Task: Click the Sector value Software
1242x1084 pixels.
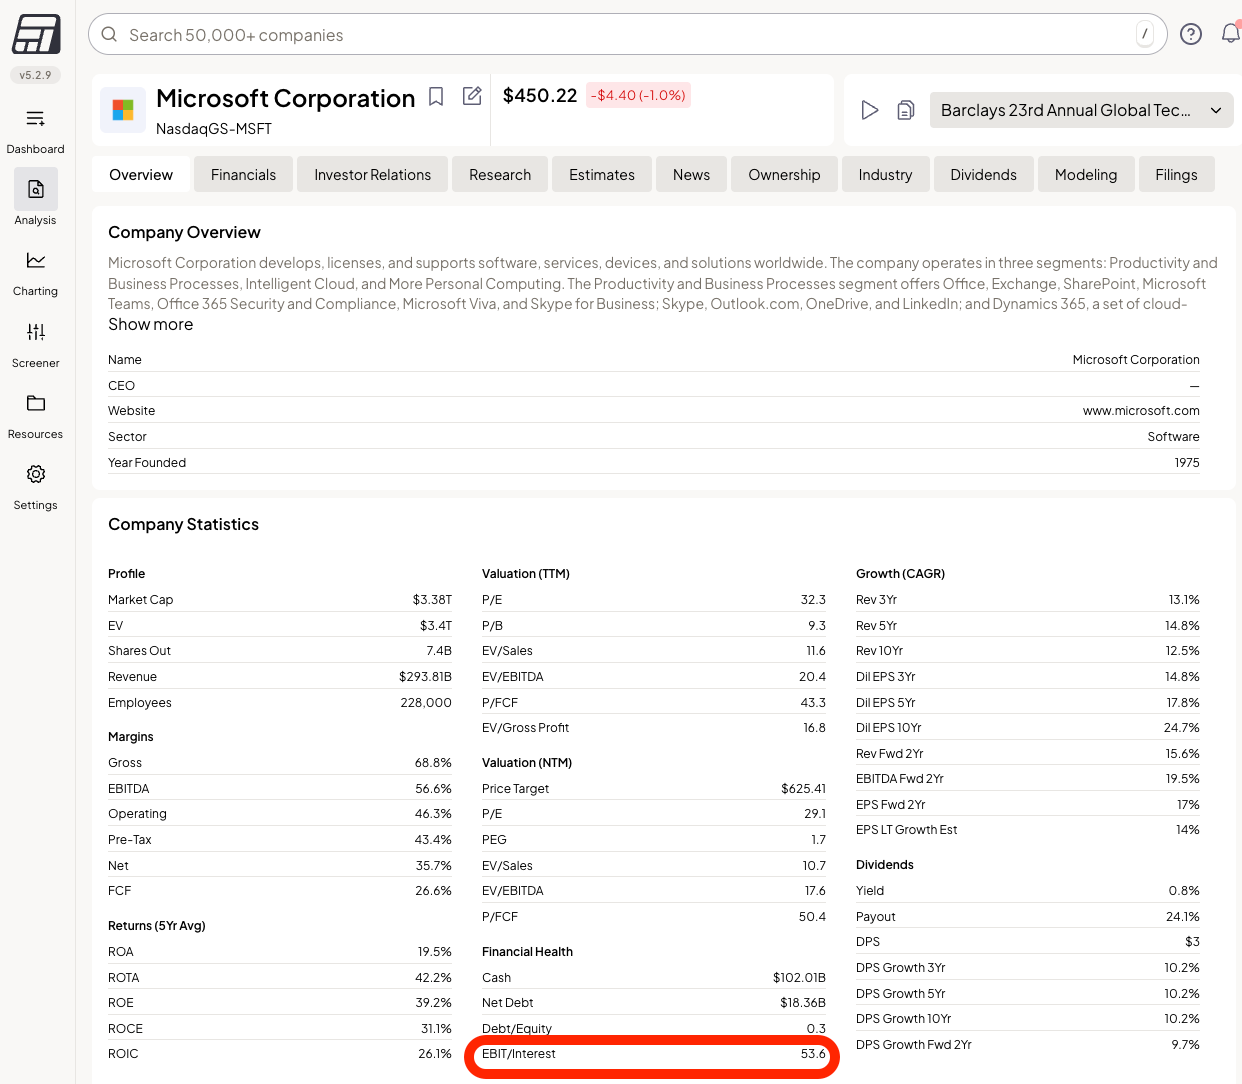Action: pyautogui.click(x=1174, y=437)
